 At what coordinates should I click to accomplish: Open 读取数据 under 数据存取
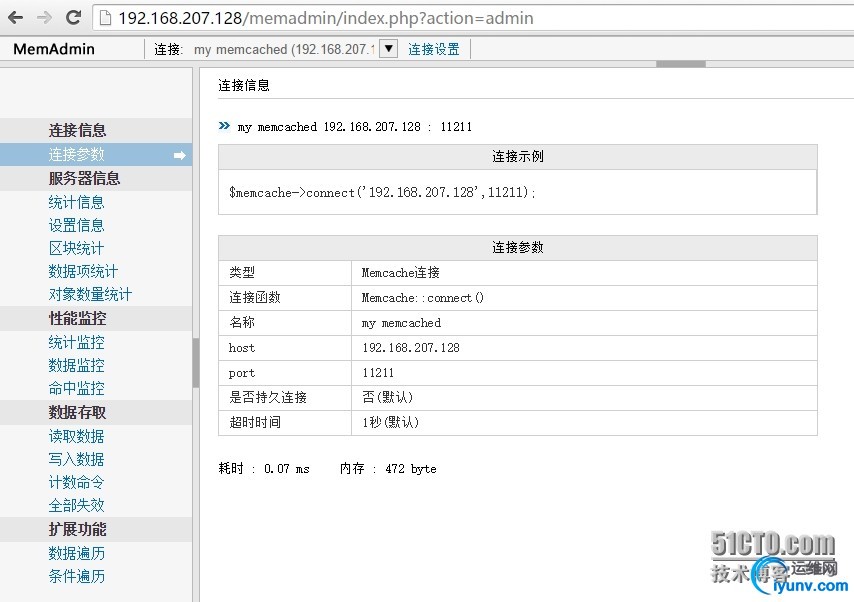click(x=76, y=436)
